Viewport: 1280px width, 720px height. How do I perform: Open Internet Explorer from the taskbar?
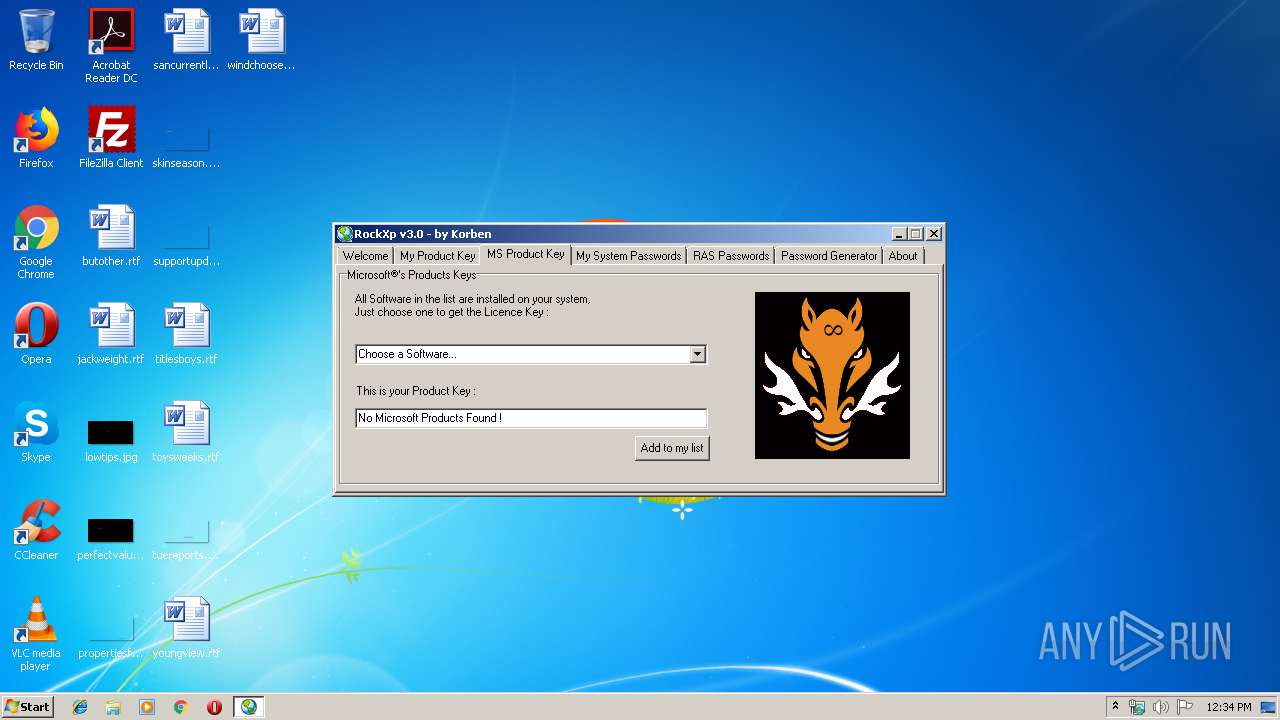click(80, 707)
